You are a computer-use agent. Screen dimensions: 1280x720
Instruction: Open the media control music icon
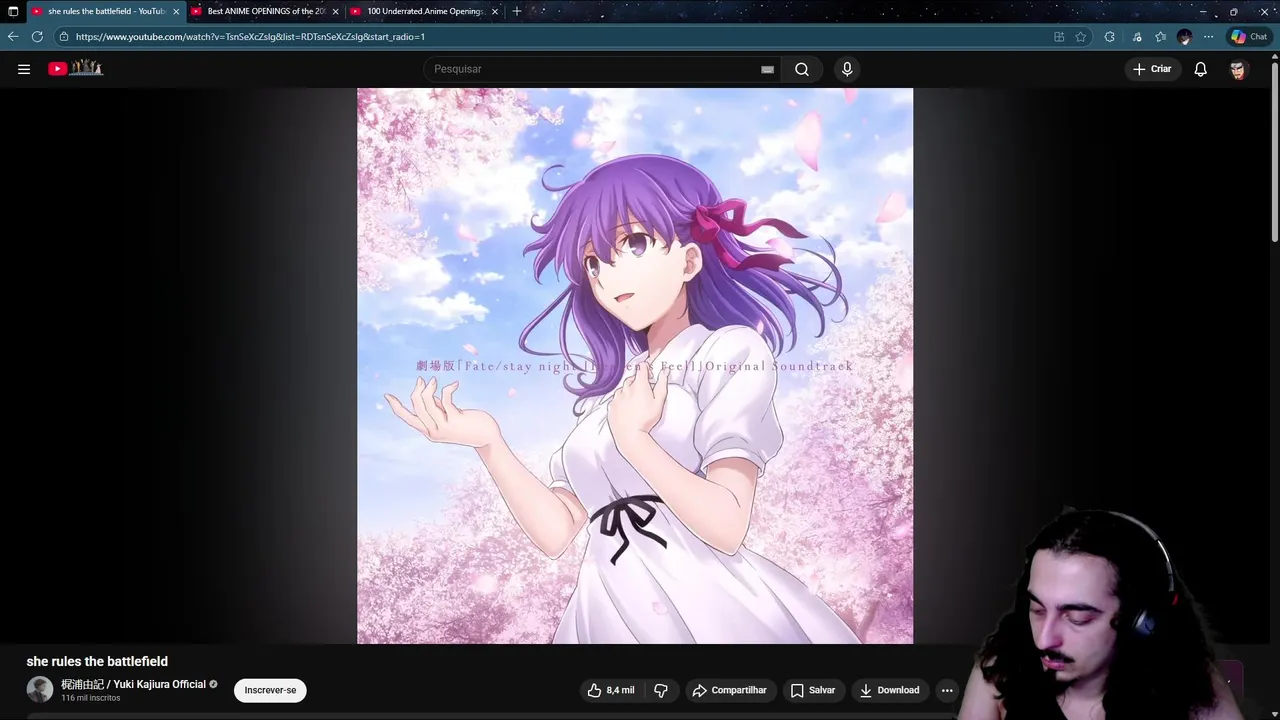coord(1137,37)
